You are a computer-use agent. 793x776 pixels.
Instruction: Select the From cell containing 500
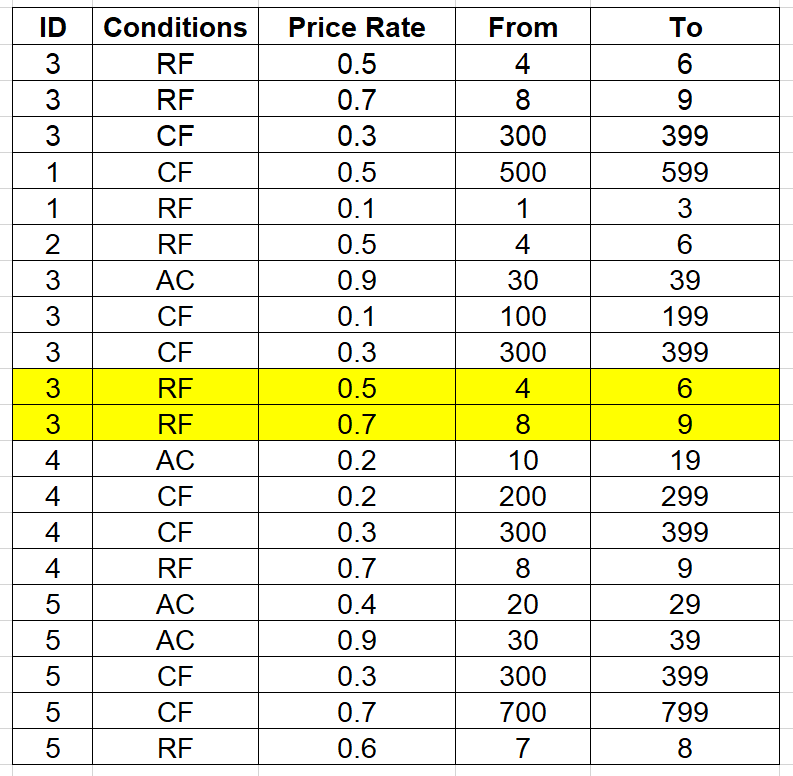click(x=523, y=172)
